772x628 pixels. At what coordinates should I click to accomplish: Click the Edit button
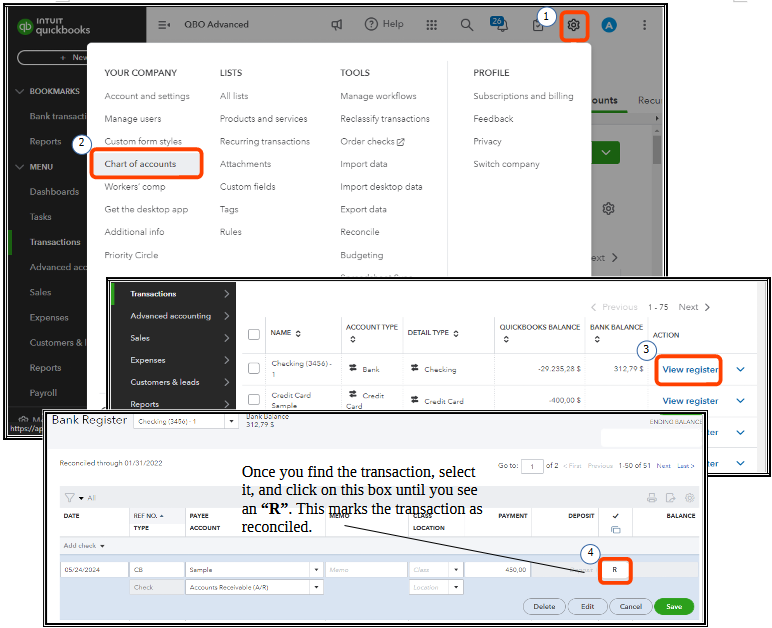(587, 606)
